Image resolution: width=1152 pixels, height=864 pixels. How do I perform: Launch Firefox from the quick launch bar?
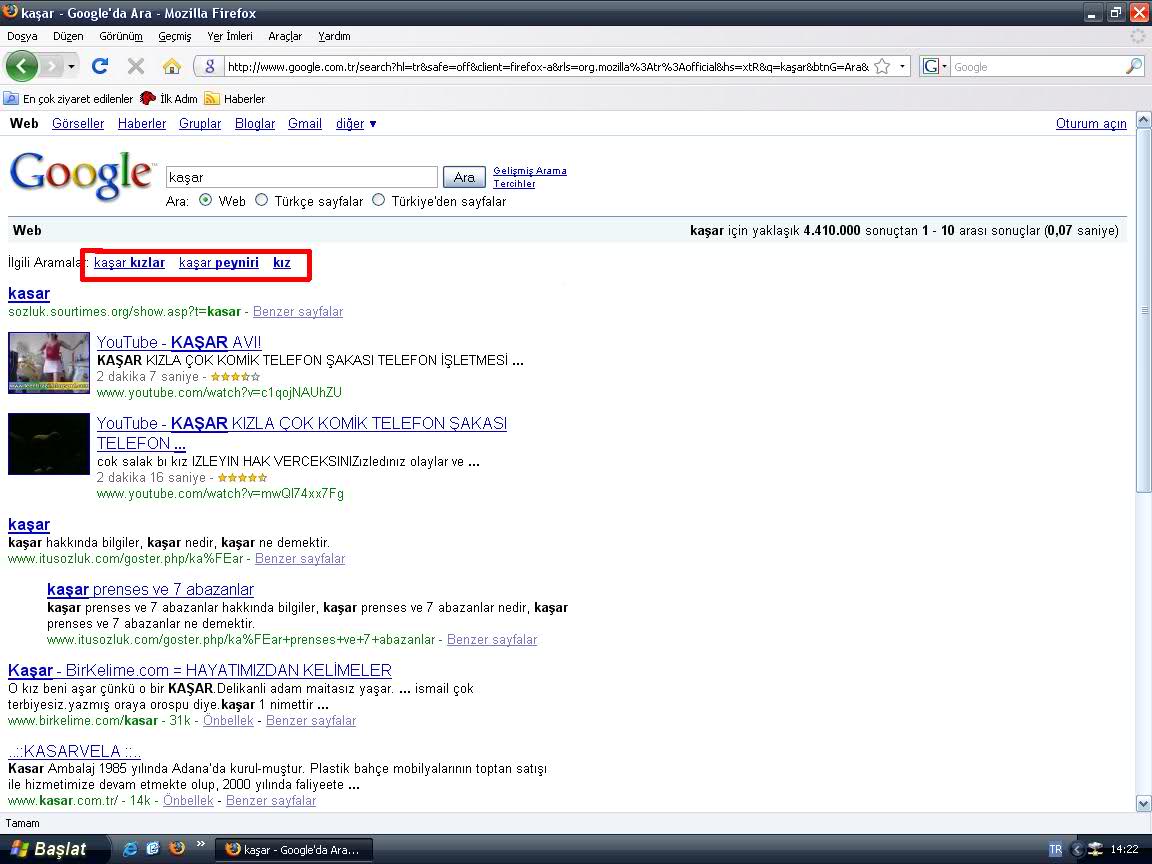[176, 849]
